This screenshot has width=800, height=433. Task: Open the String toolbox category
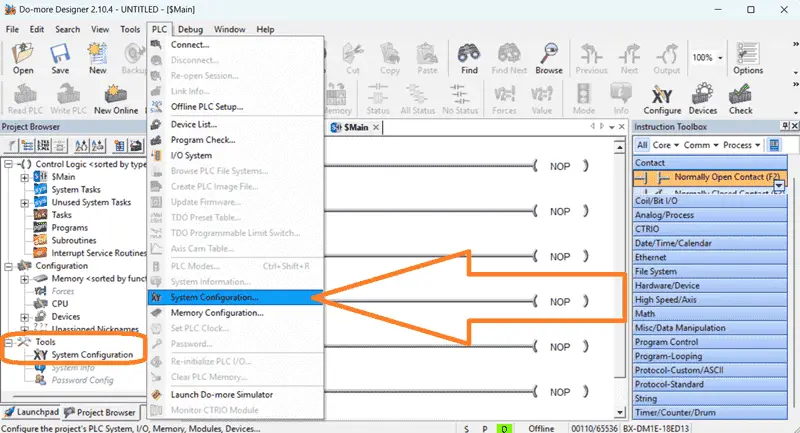[x=710, y=398]
